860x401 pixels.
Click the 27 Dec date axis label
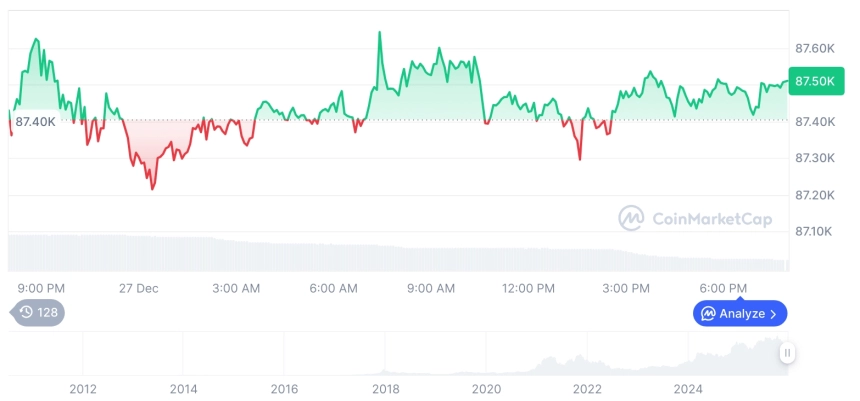(138, 288)
